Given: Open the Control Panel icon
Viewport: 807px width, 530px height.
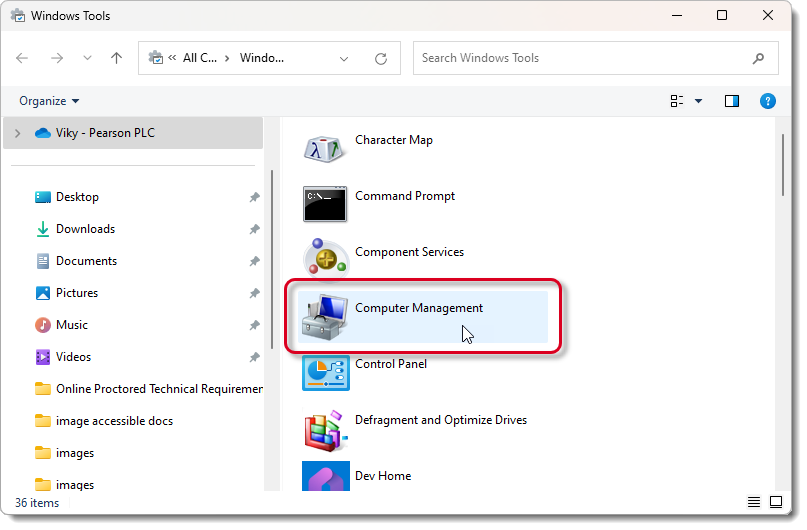Looking at the screenshot, I should click(328, 375).
